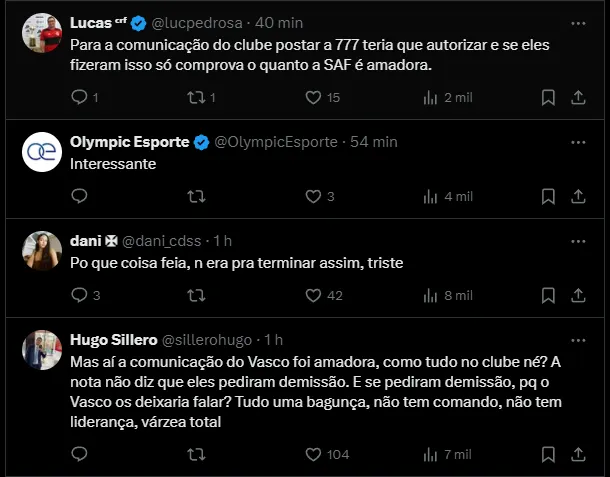Open the @dani_cdss profile handle

[x=164, y=241]
